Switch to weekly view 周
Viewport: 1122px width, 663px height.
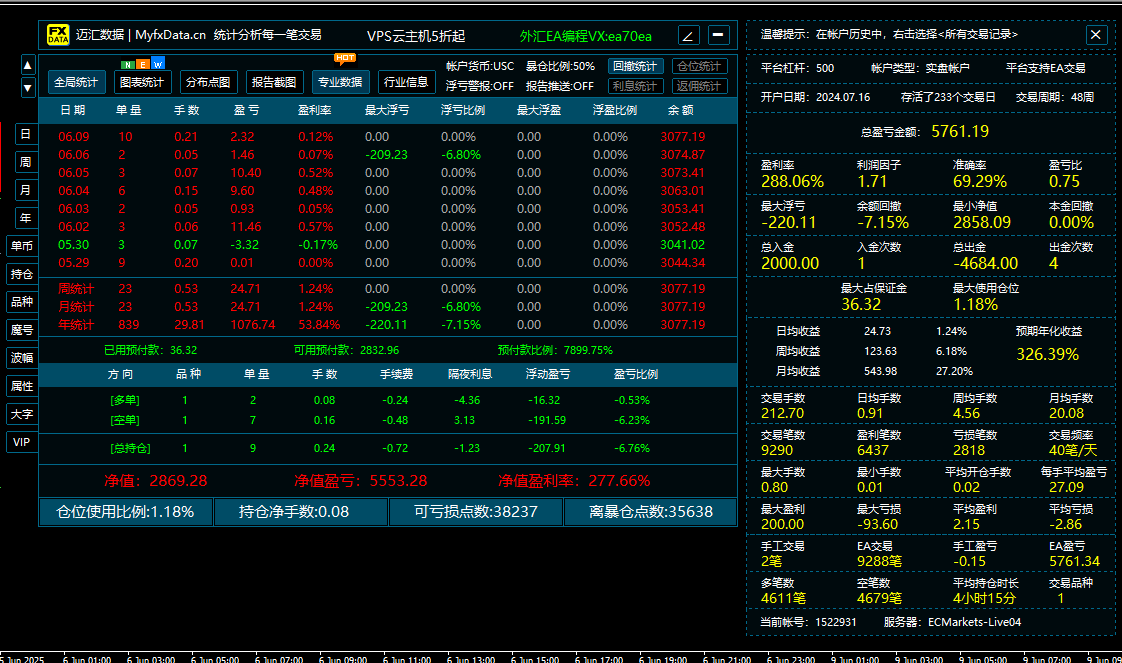point(26,162)
